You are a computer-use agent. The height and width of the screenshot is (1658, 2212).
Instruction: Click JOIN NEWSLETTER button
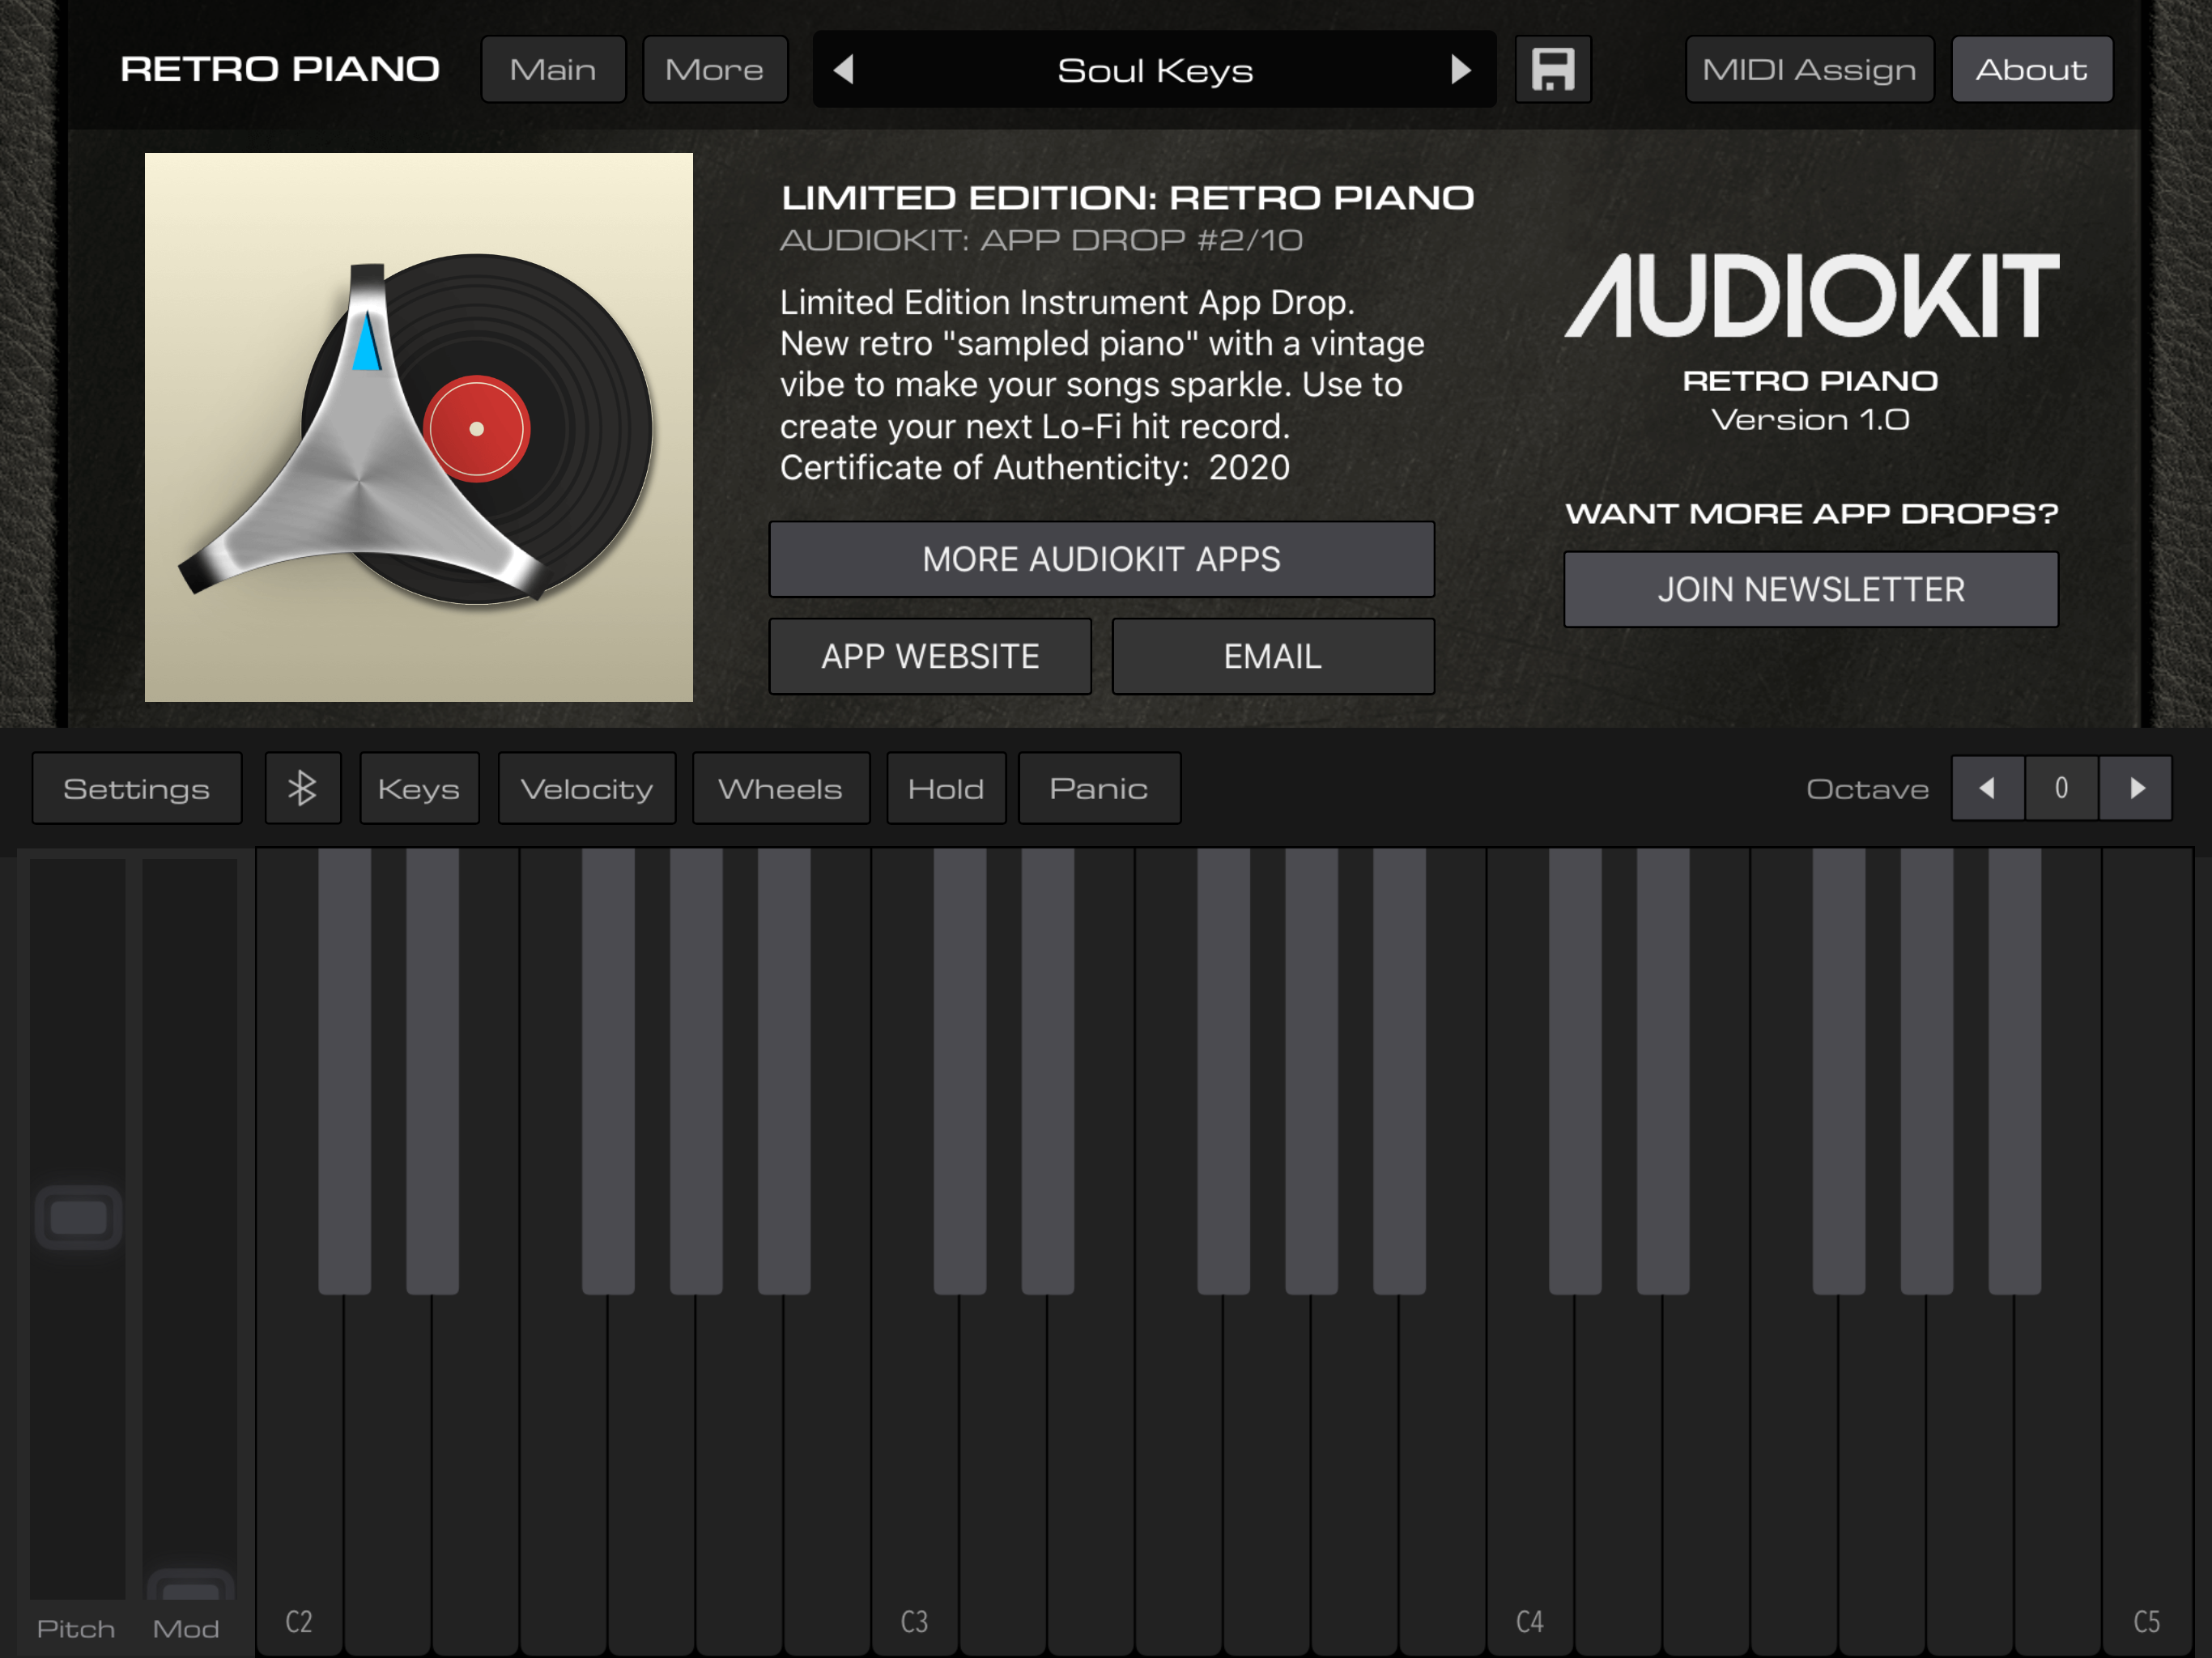tap(1811, 589)
